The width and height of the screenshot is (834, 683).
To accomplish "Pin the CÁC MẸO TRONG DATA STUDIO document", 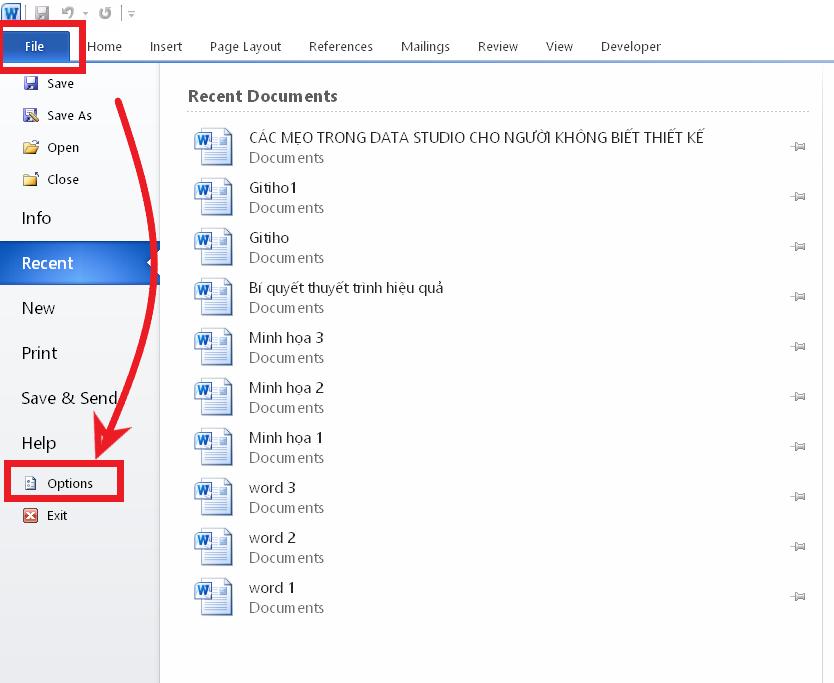I will tap(797, 146).
